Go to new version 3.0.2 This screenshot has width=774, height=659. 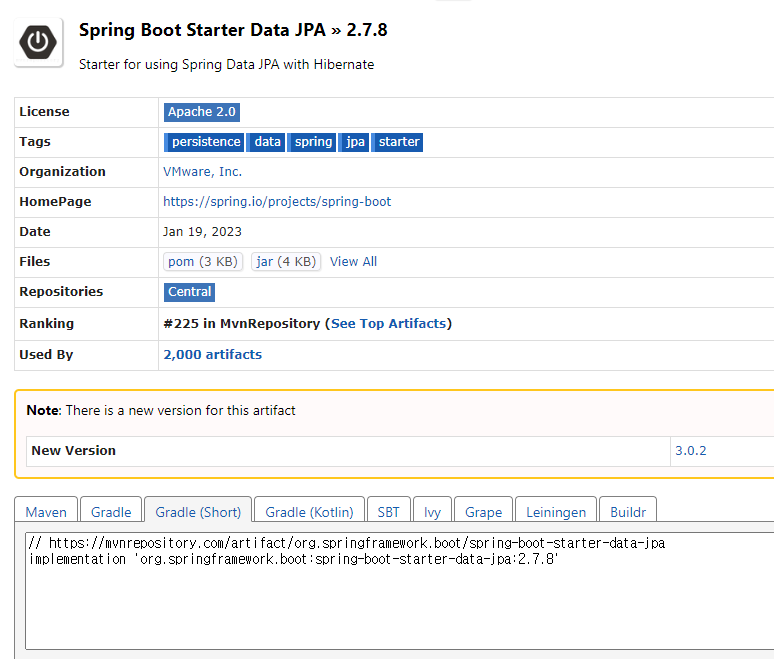click(691, 451)
